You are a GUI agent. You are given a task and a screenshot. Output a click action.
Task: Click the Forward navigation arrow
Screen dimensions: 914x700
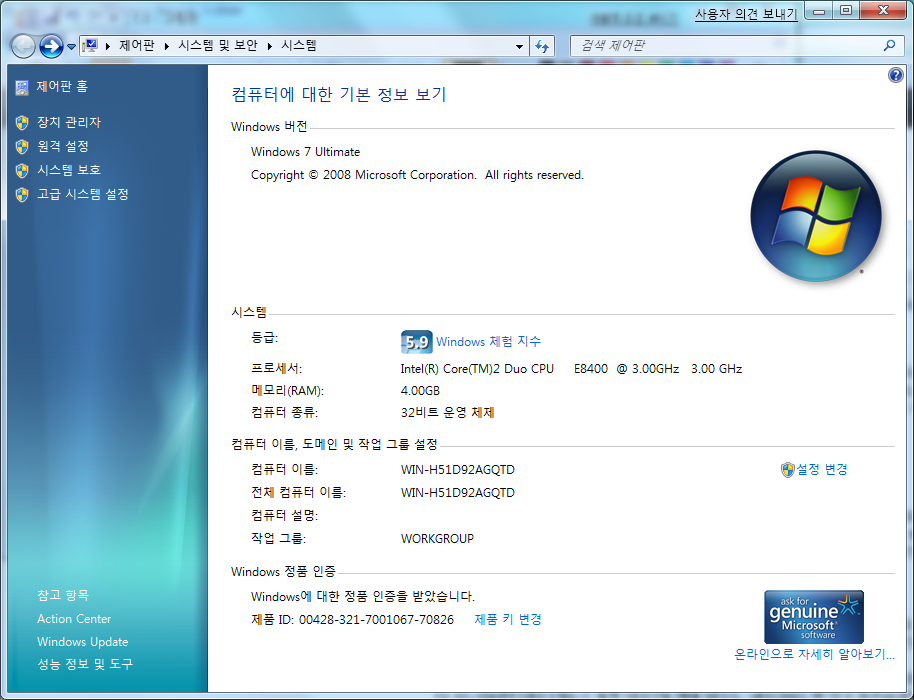(x=51, y=46)
